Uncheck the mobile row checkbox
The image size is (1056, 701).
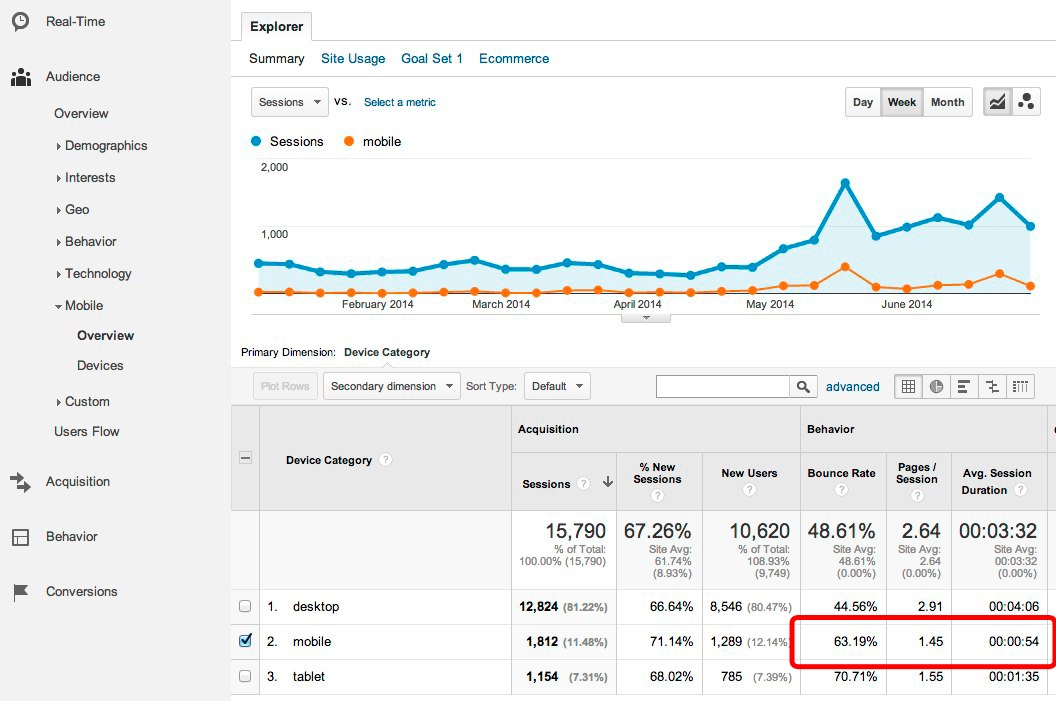246,641
